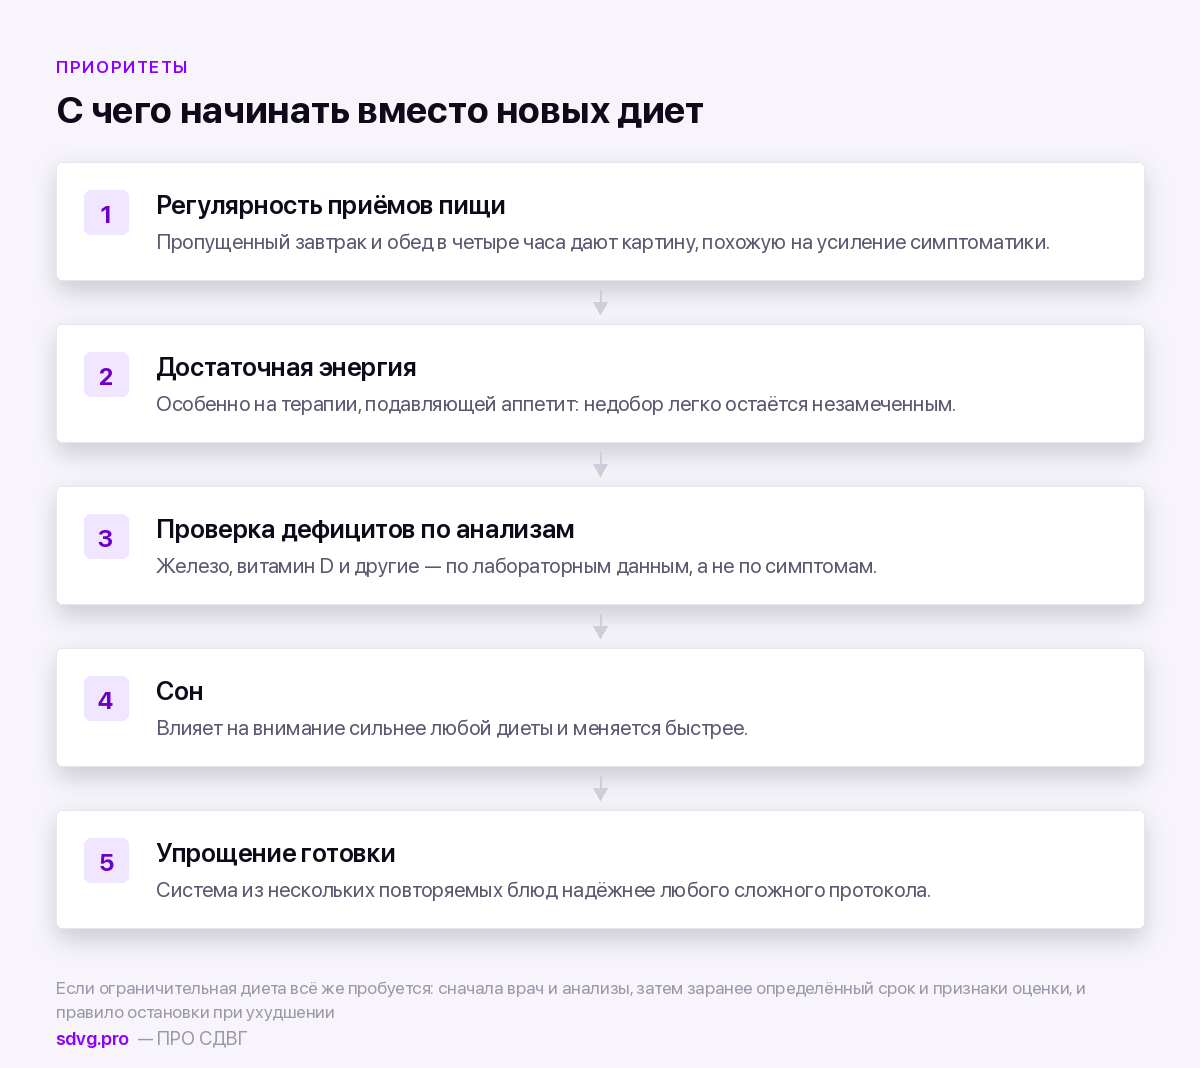The width and height of the screenshot is (1200, 1068).
Task: Click the text starting 'Система из нескольких повторяемых'
Action: coord(543,890)
